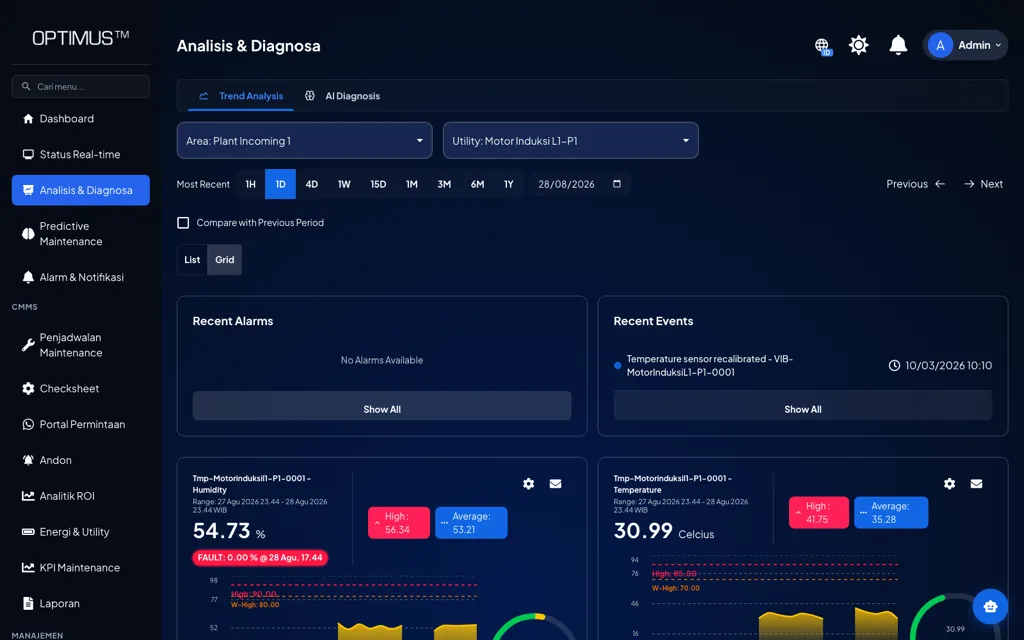
Task: Click Temperature chart envelope icon
Action: coord(976,484)
